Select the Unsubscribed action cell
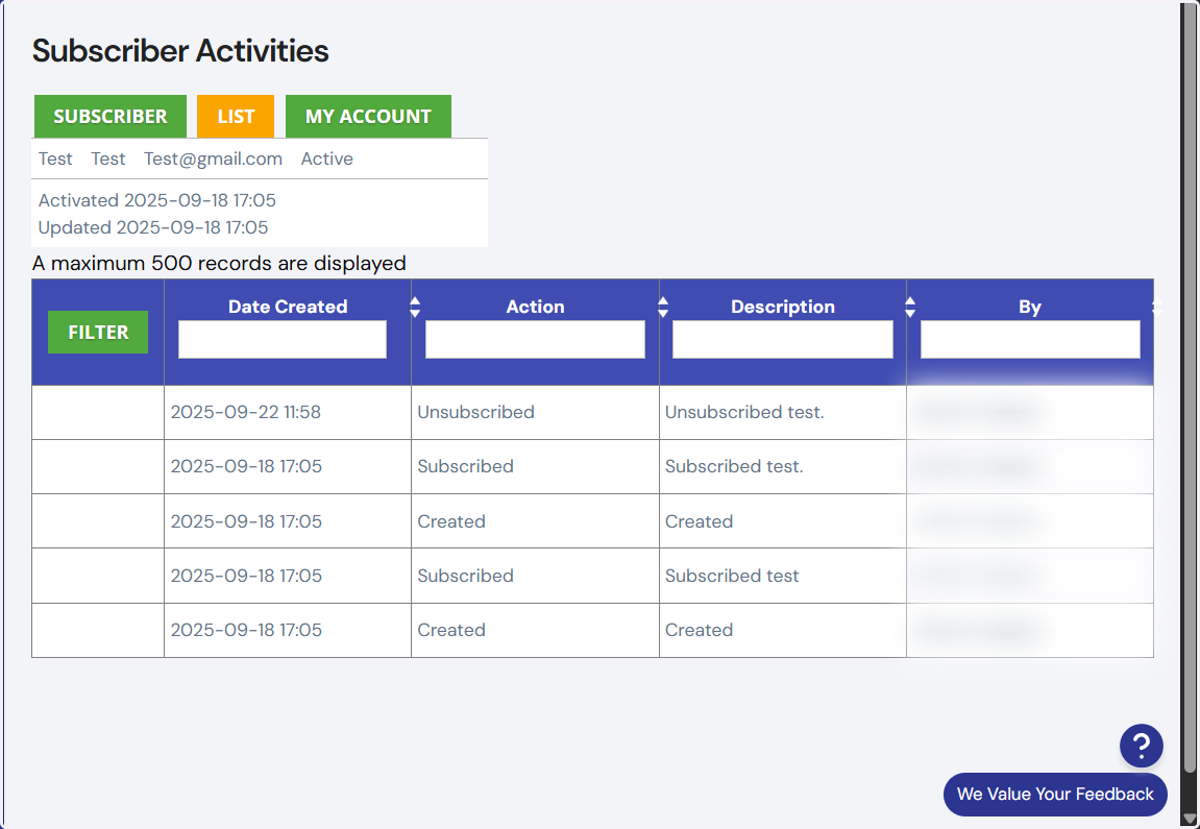 [x=535, y=412]
